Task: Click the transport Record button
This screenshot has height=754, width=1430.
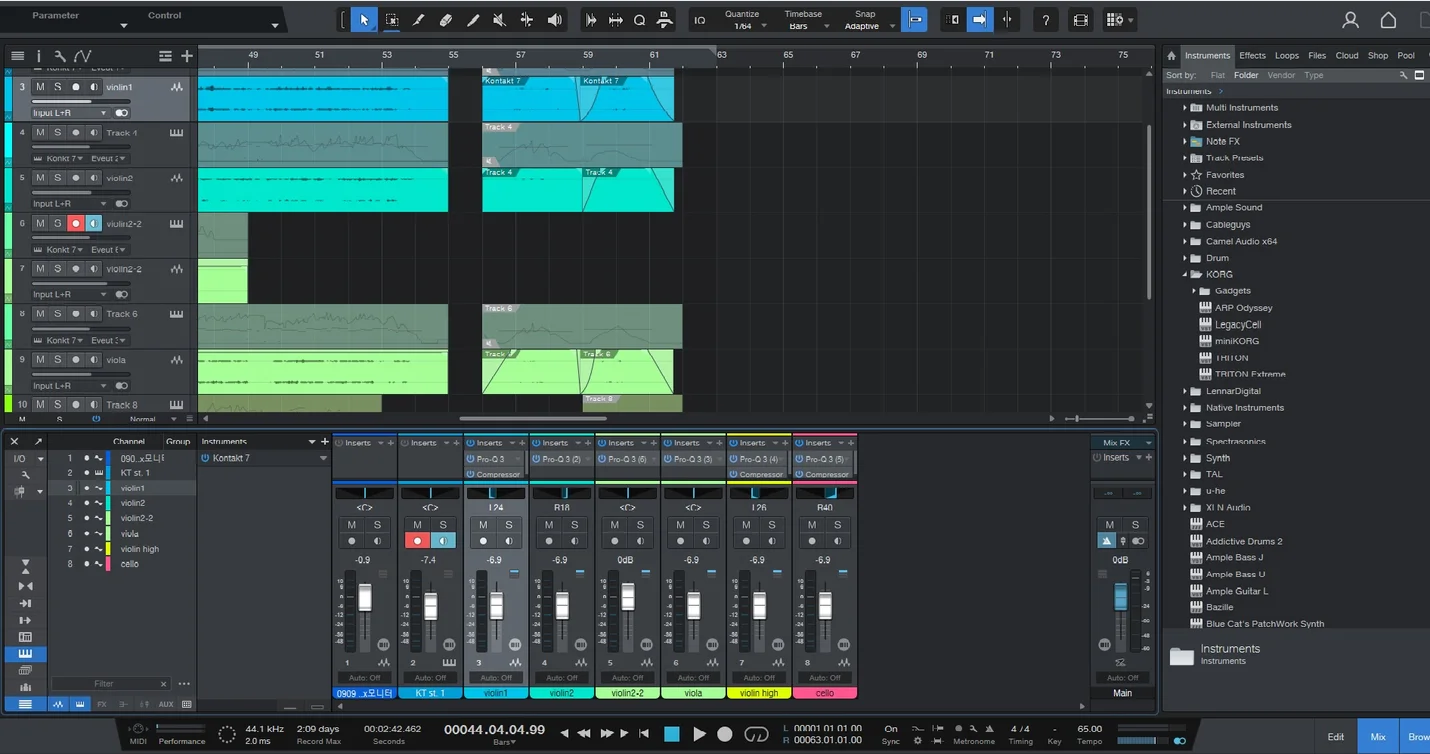Action: point(725,734)
